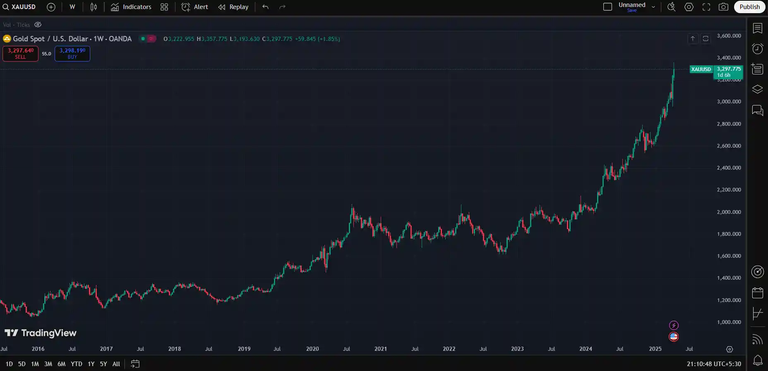The height and width of the screenshot is (371, 768).
Task: Toggle fullscreen mode for the chart
Action: point(706,7)
